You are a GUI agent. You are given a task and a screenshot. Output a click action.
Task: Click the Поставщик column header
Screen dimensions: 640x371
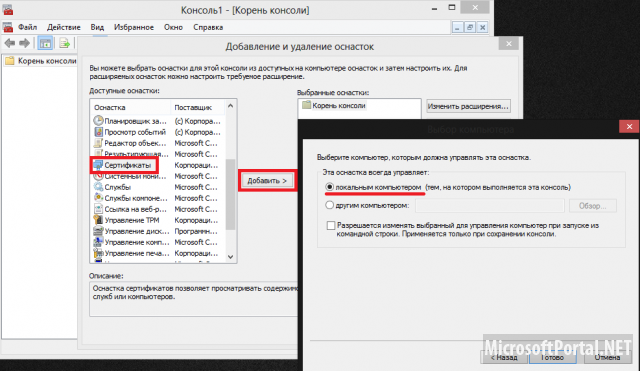198,107
